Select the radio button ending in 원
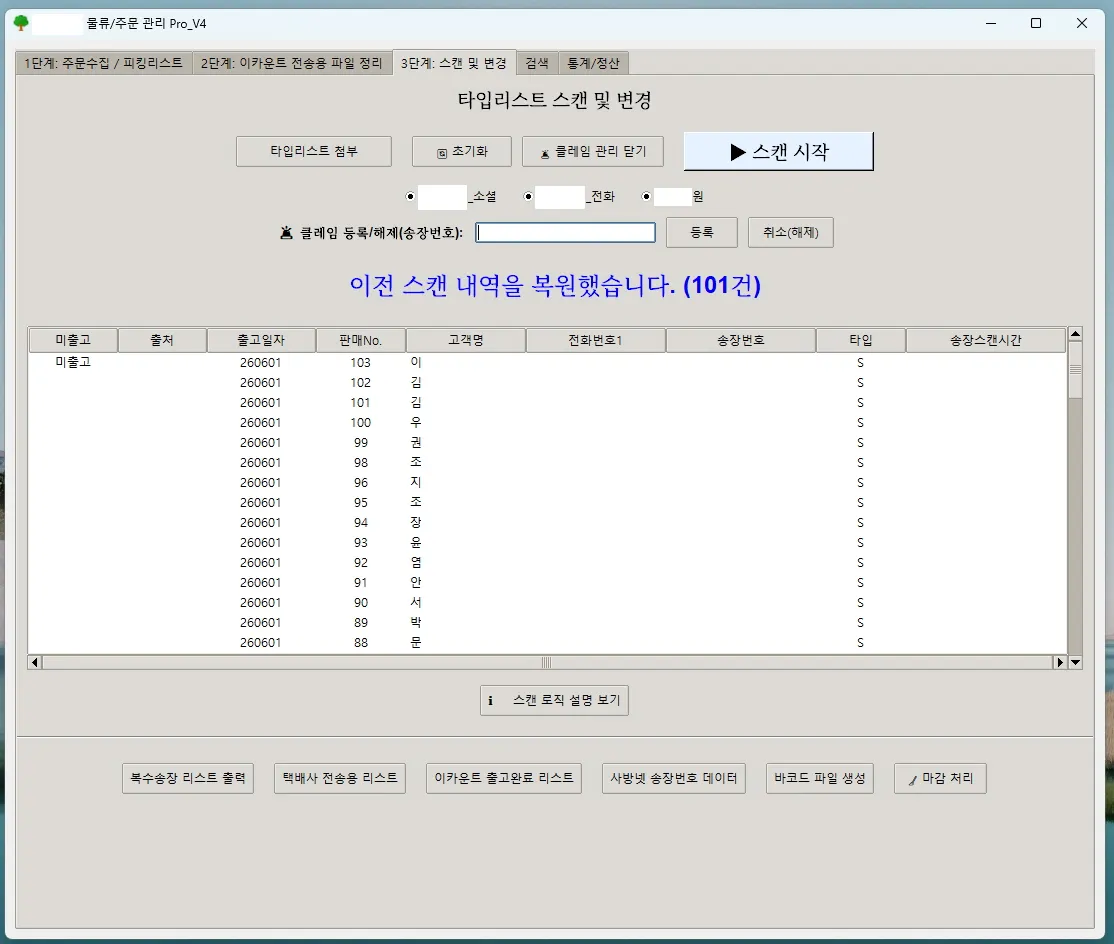 coord(646,197)
